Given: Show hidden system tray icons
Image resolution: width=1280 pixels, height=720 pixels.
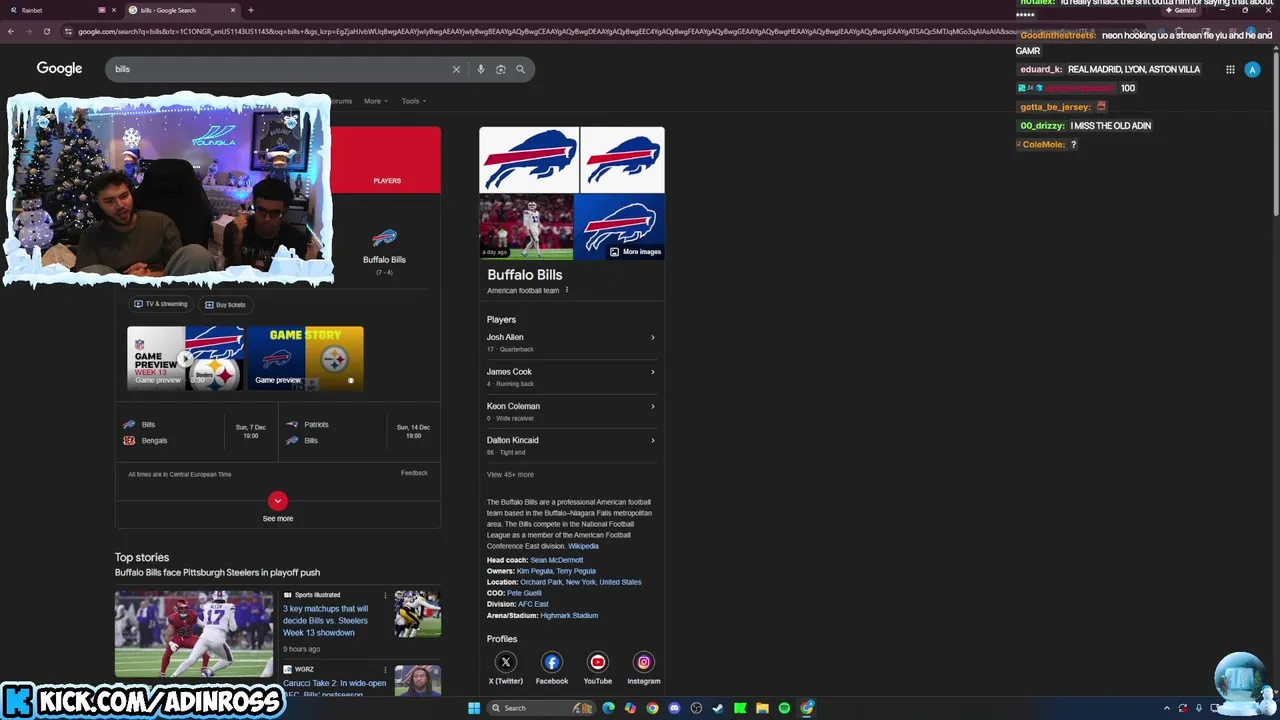Looking at the screenshot, I should pos(1167,708).
